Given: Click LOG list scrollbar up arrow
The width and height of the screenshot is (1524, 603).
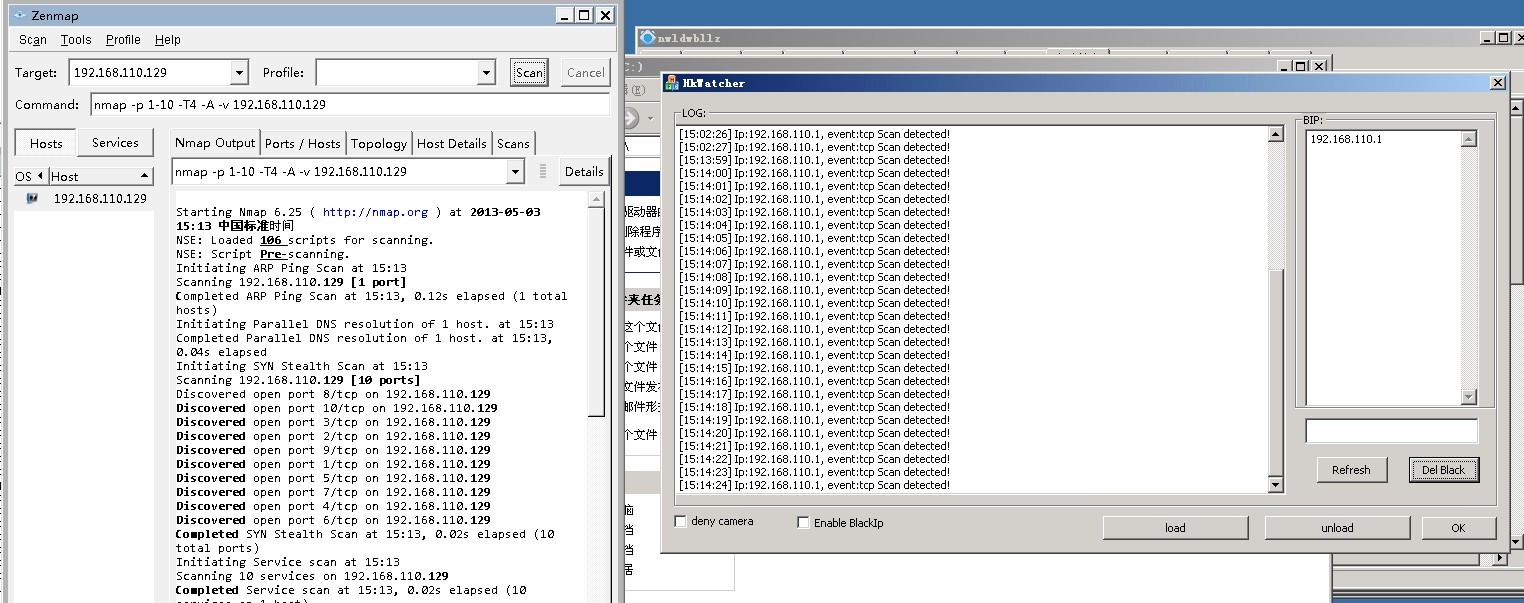Looking at the screenshot, I should pyautogui.click(x=1275, y=135).
